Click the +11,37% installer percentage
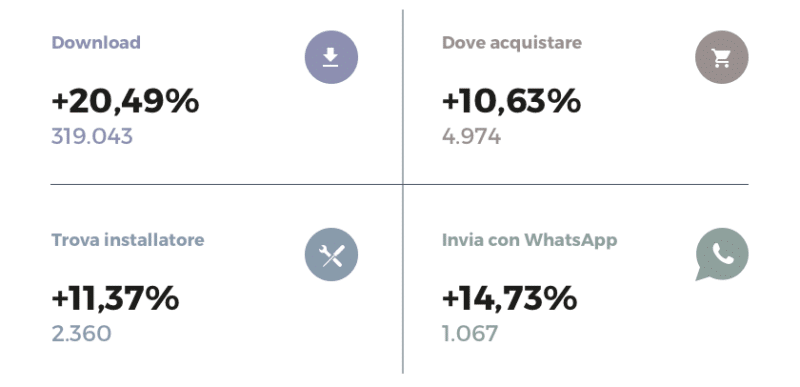Viewport: 800px width, 387px height. coord(115,299)
